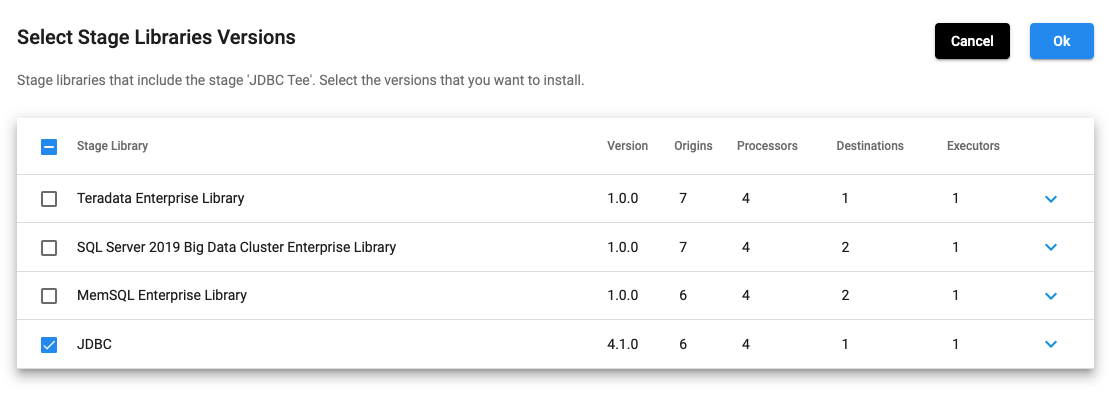Uncheck the JDBC library checkbox
The height and width of the screenshot is (394, 1109).
(49, 344)
